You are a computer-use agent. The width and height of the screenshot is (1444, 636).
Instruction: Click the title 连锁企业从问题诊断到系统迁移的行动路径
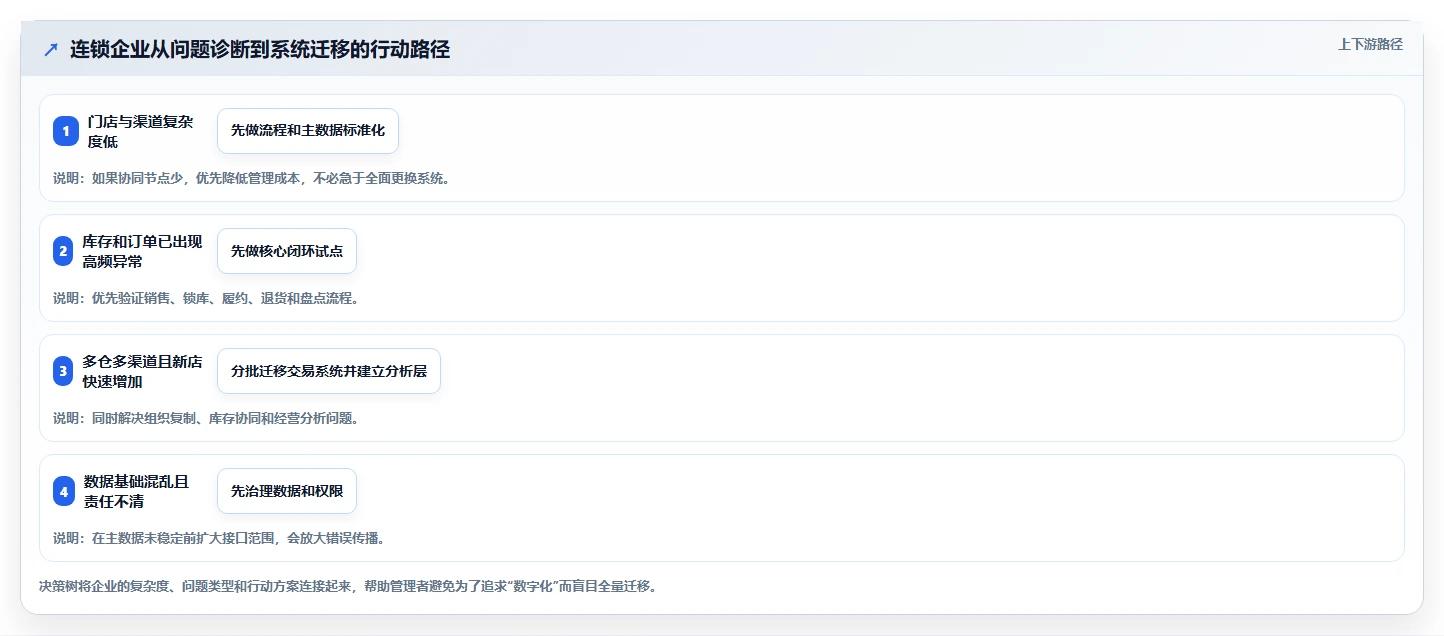point(259,49)
